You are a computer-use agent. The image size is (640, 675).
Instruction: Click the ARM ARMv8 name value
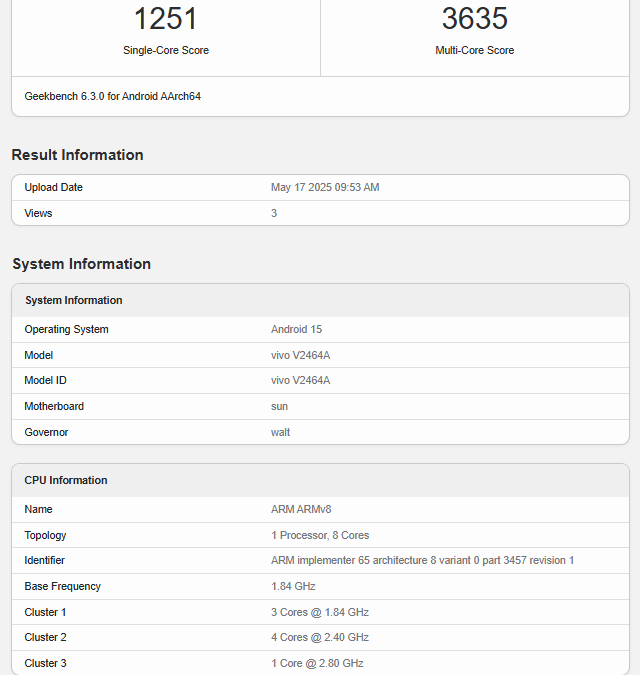pyautogui.click(x=301, y=509)
